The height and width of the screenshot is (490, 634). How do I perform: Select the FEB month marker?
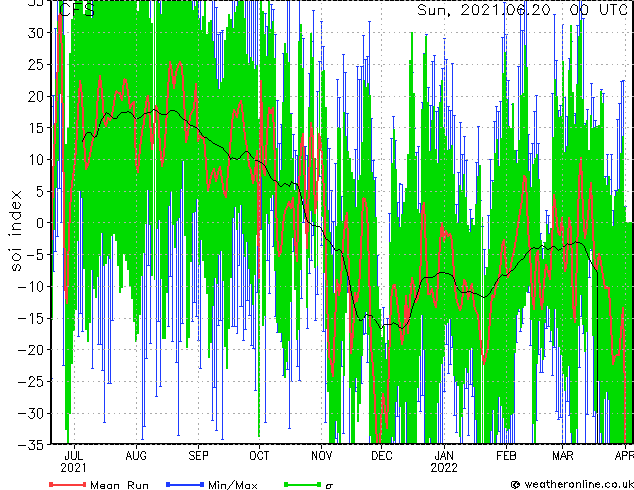pos(506,454)
